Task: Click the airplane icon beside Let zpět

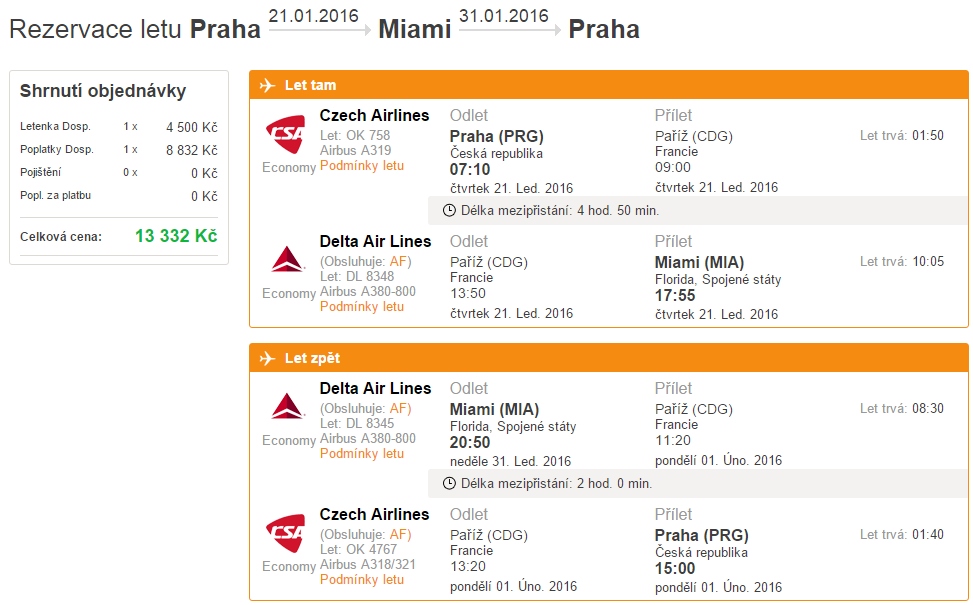Action: tap(267, 358)
